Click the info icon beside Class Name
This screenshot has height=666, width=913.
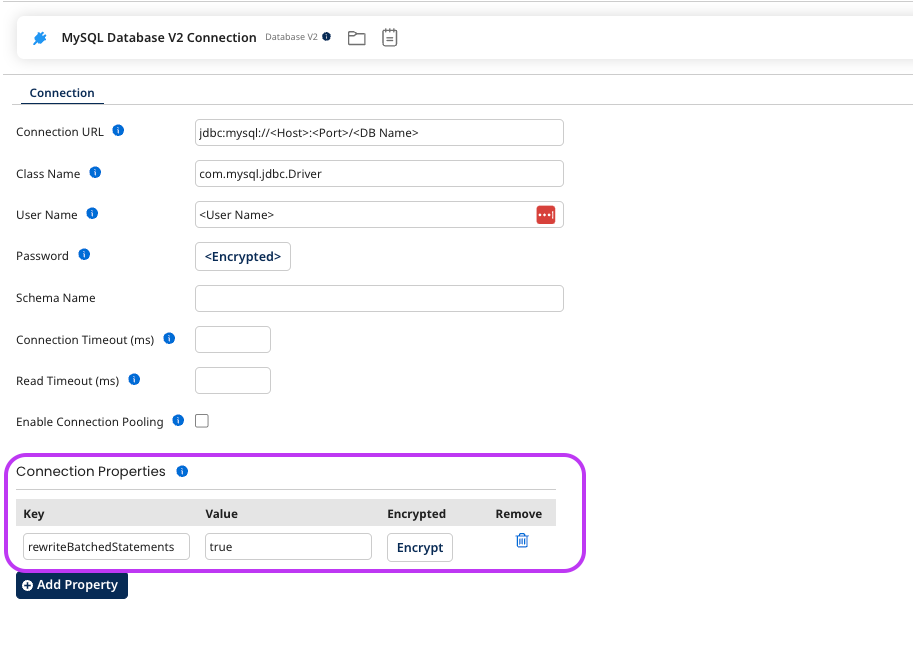pyautogui.click(x=95, y=172)
